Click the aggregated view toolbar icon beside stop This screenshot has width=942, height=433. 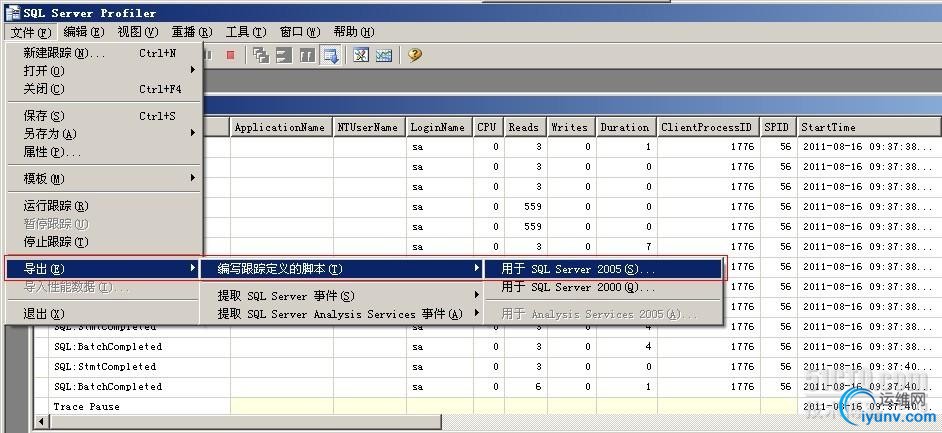pyautogui.click(x=284, y=55)
